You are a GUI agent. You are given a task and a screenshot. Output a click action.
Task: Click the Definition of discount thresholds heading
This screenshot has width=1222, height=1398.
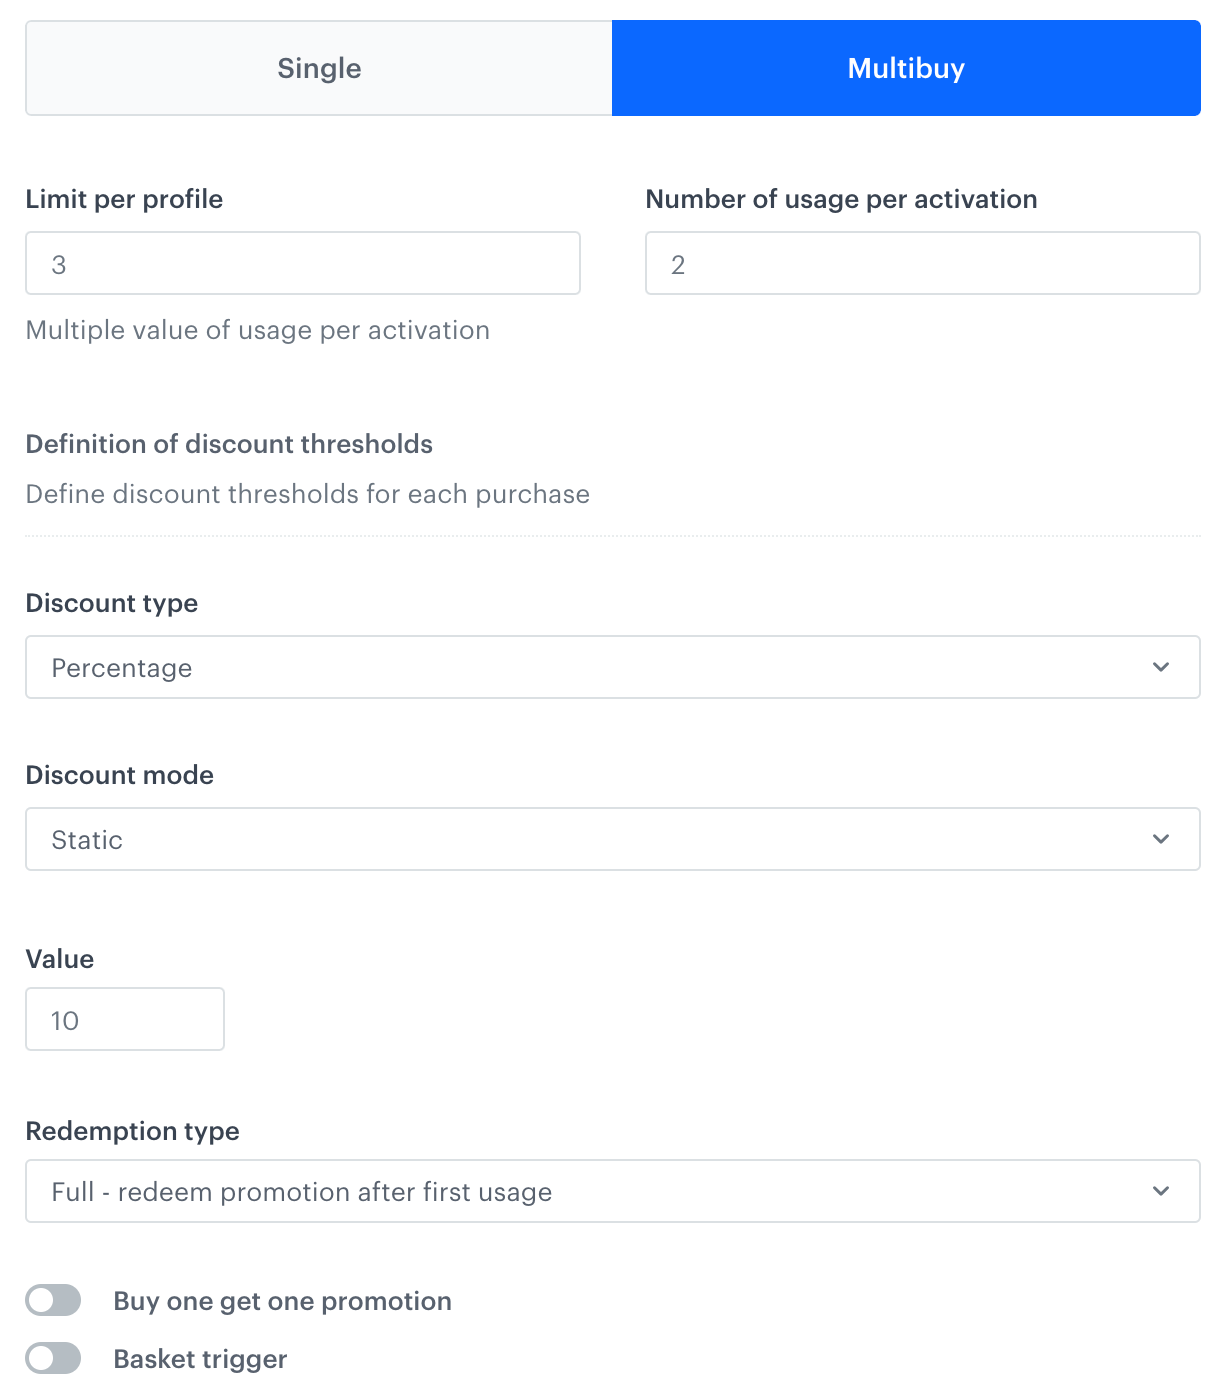coord(229,444)
